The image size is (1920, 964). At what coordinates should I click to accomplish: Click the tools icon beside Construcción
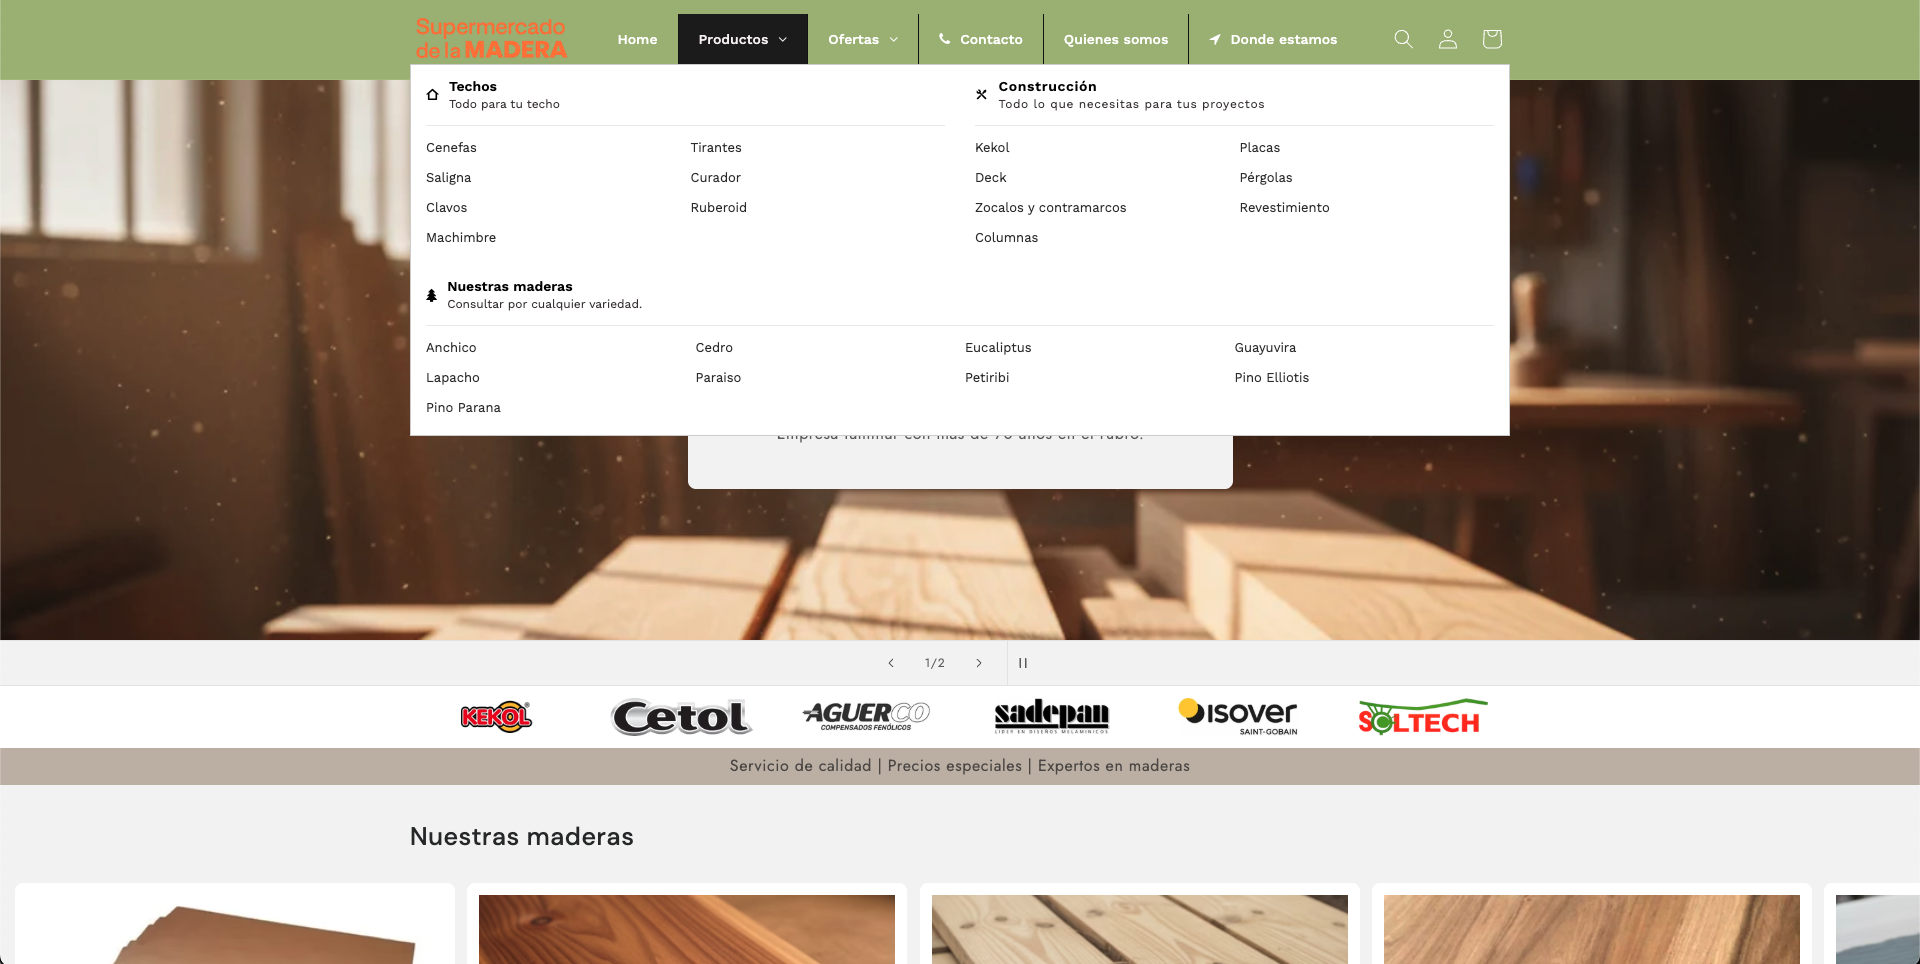(x=981, y=95)
